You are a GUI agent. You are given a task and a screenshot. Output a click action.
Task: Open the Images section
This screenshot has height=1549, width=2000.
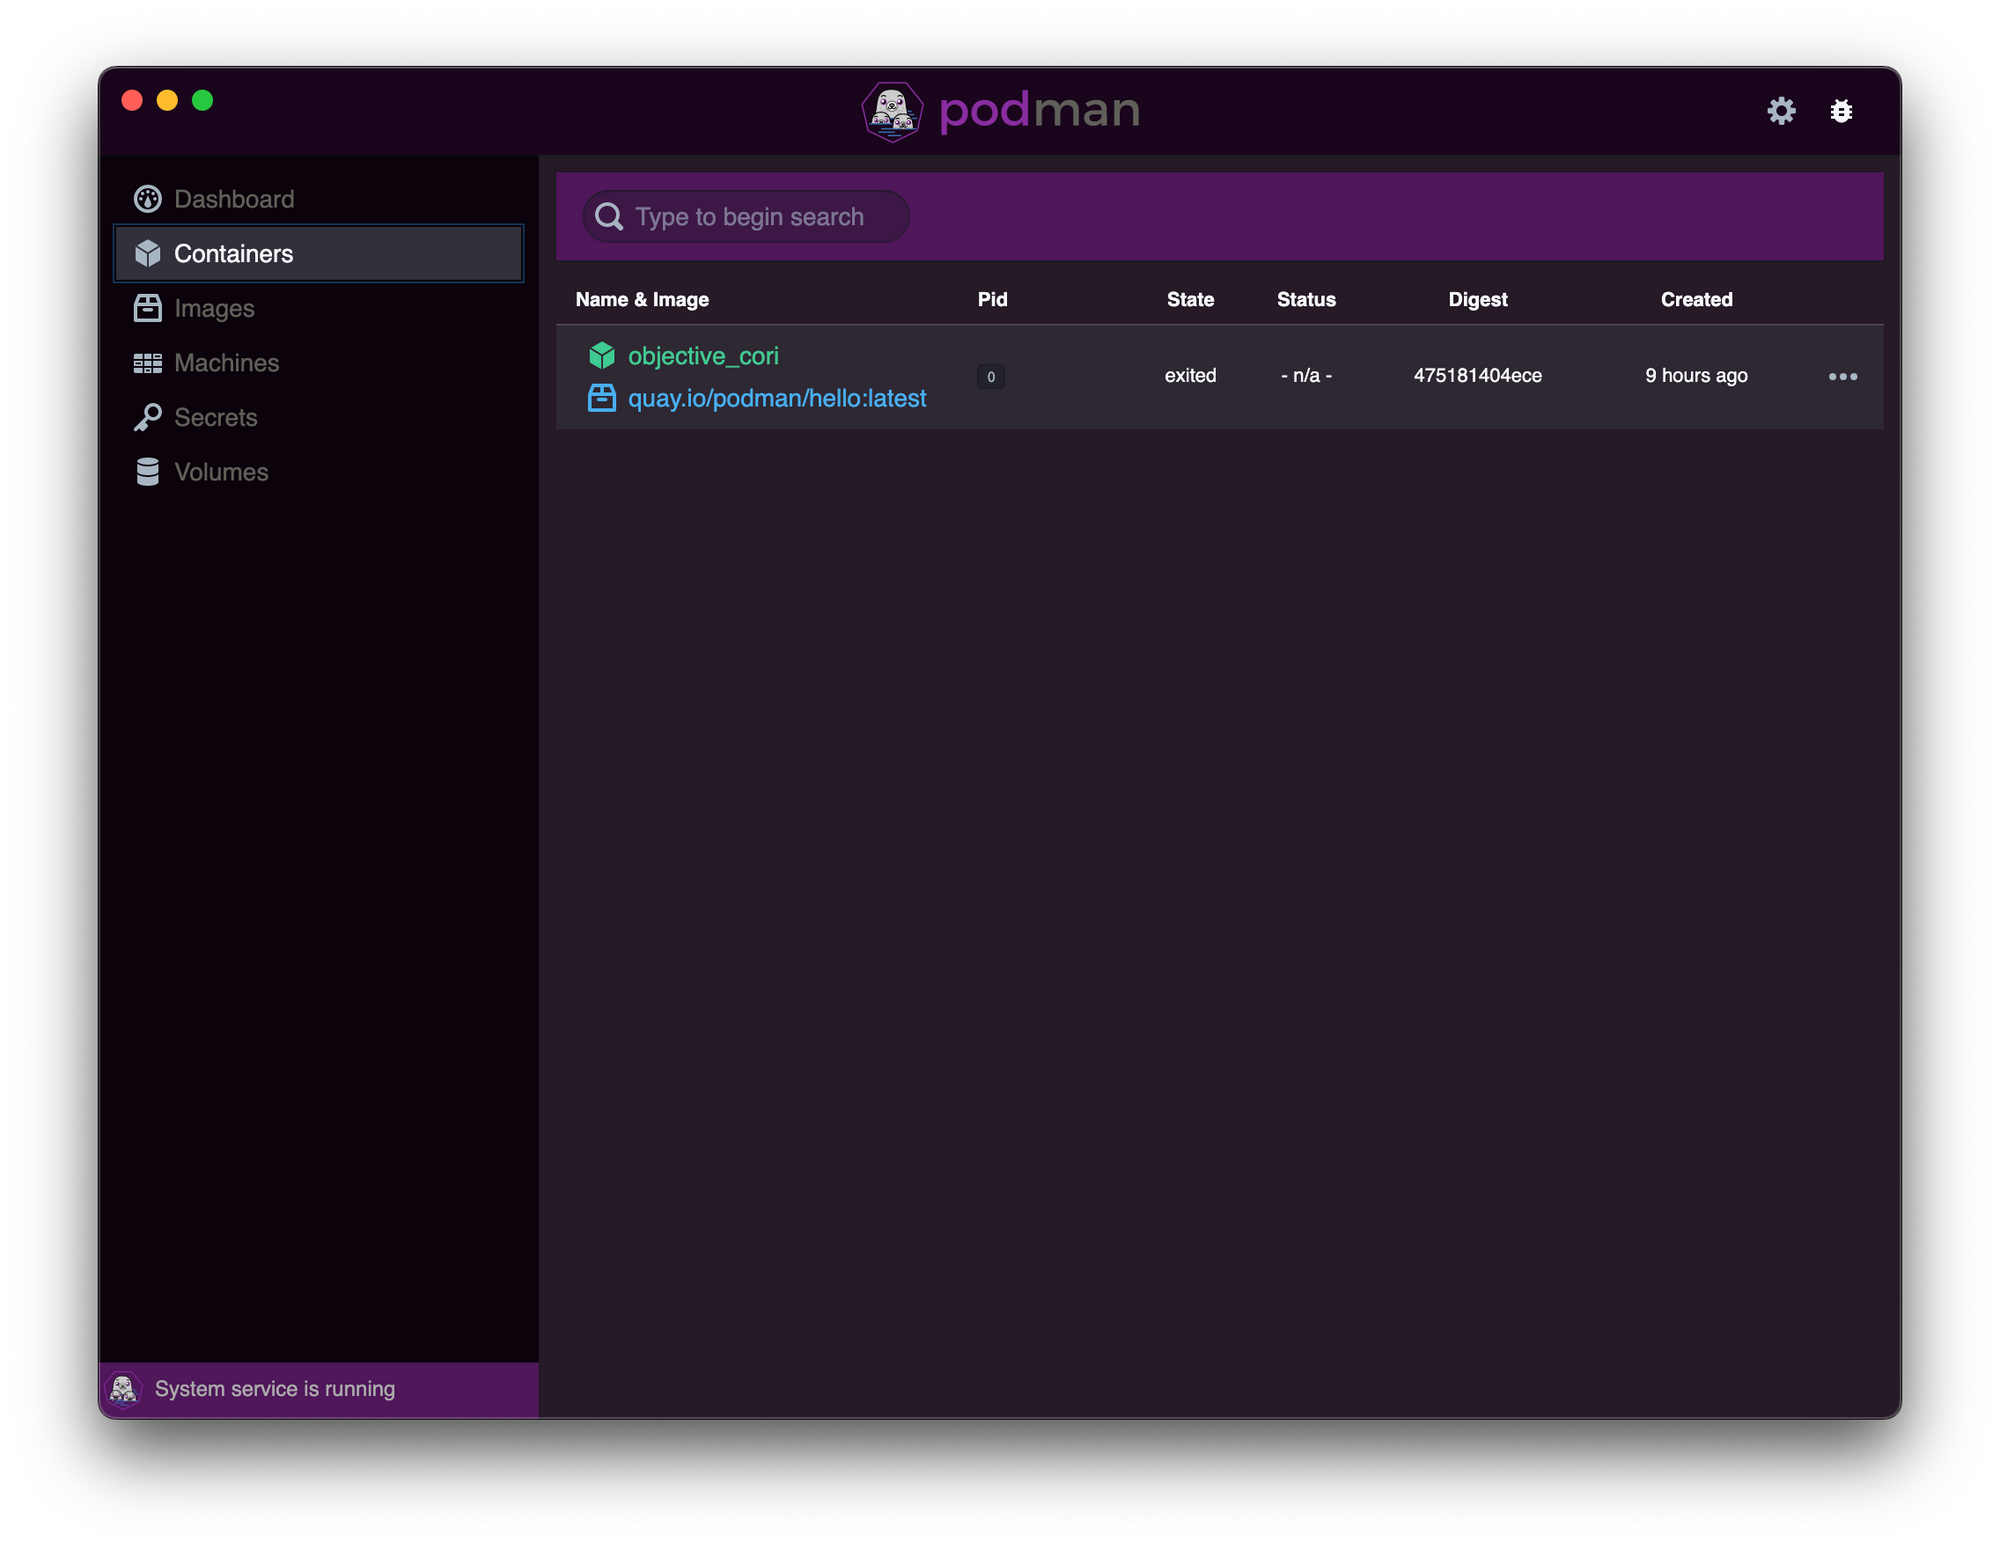(x=319, y=308)
